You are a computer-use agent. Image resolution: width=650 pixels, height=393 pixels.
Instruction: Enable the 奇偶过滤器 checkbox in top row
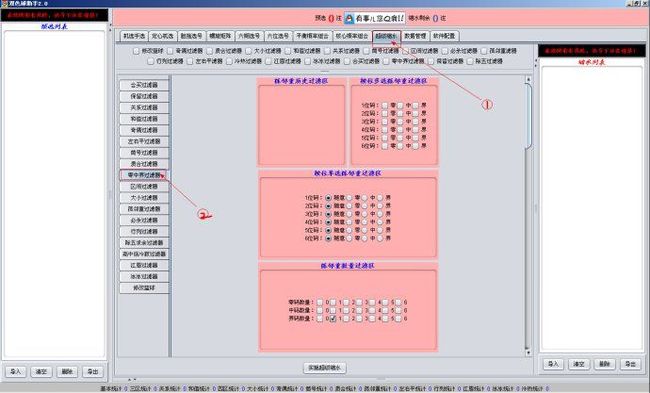170,51
